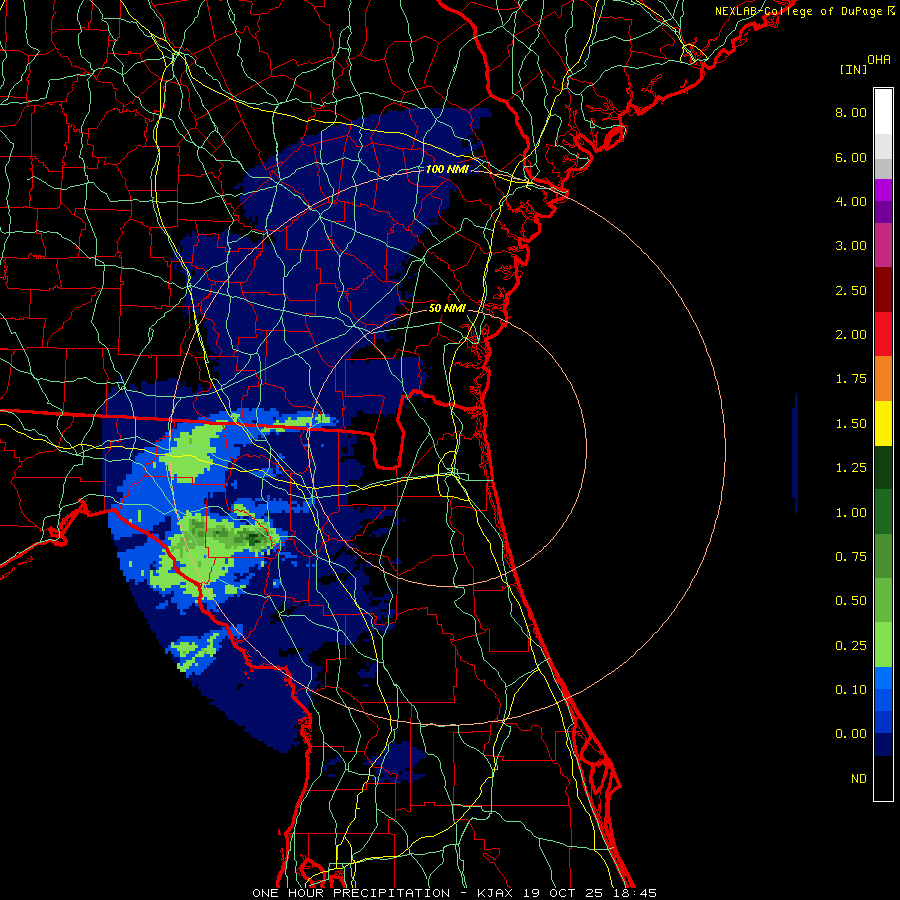Viewport: 900px width, 900px height.
Task: Click the "0.25" legend value
Action: point(851,646)
